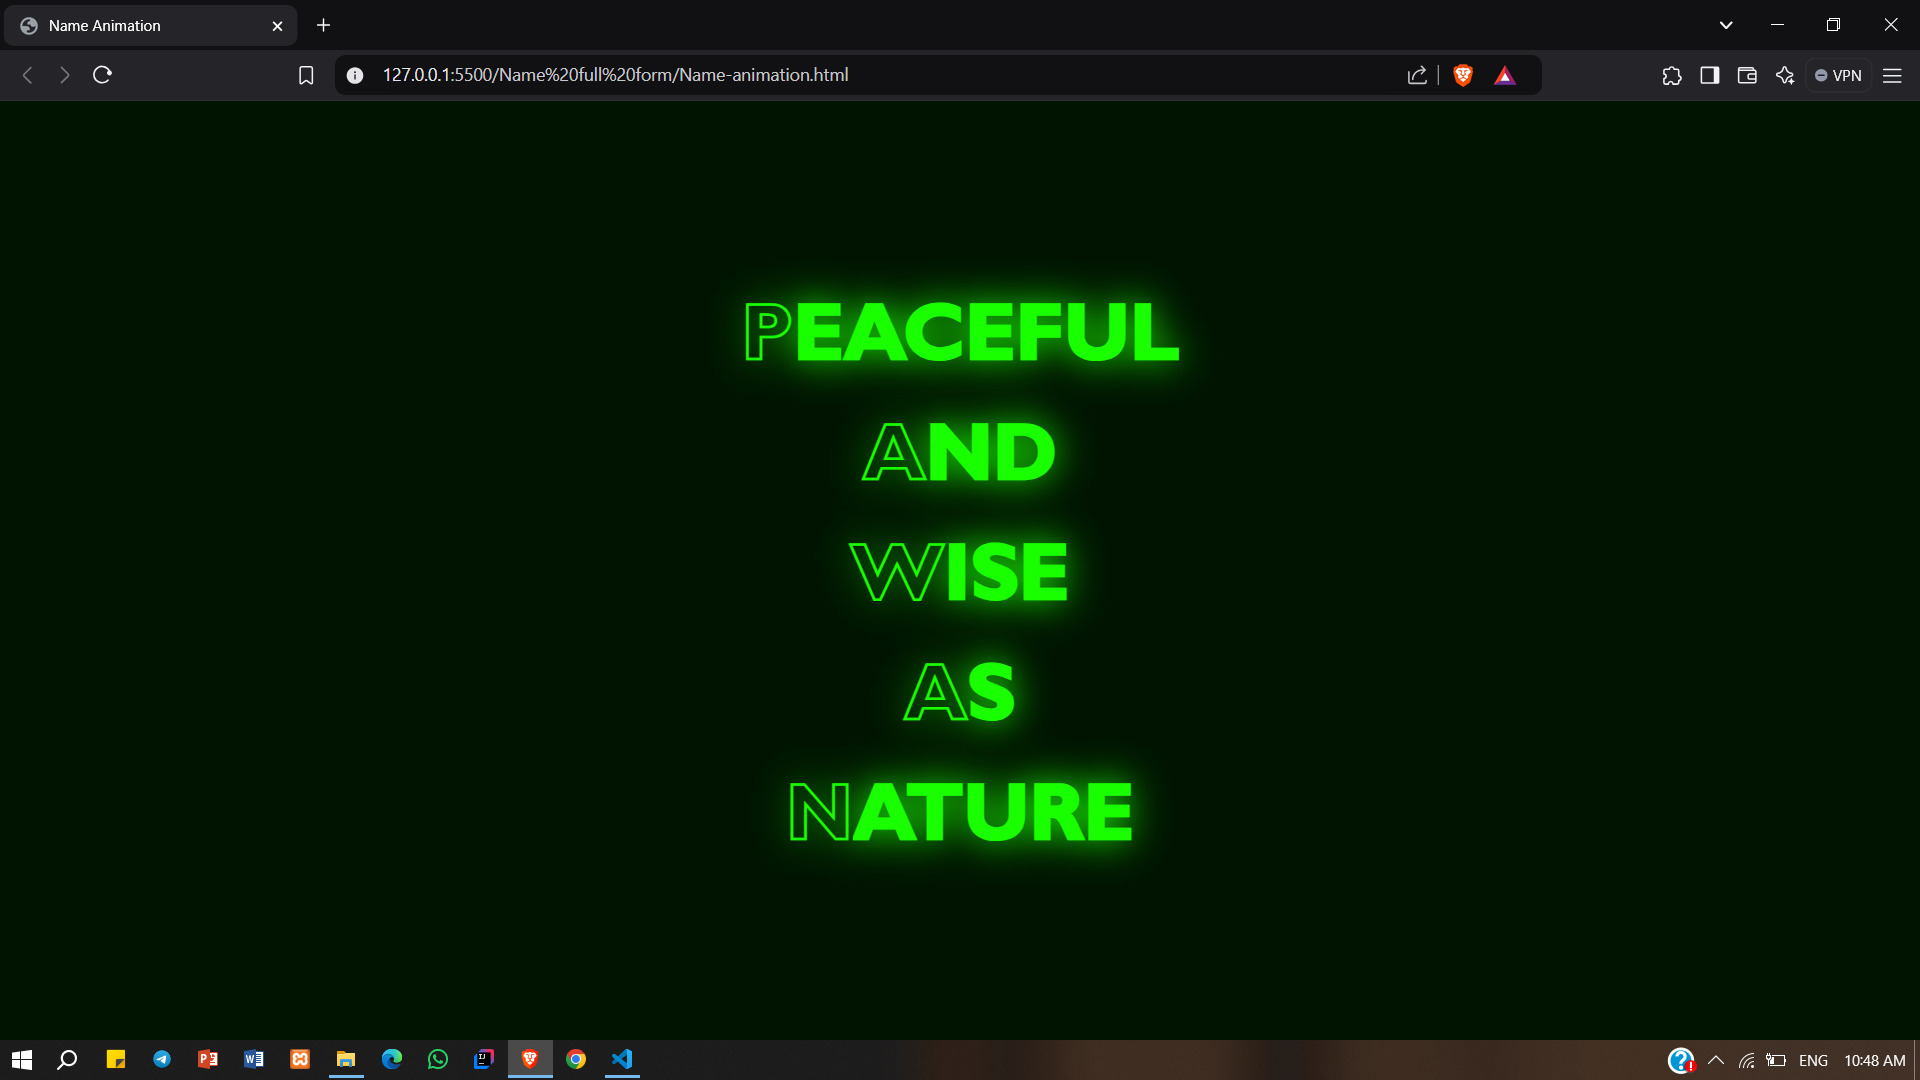Show hidden system tray icons chevron

[x=1716, y=1060]
